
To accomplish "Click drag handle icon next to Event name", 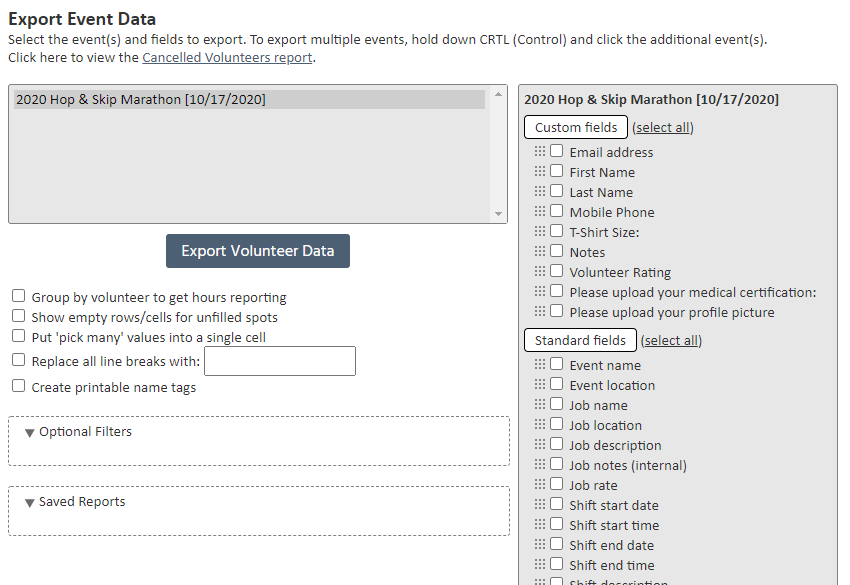I will (540, 364).
